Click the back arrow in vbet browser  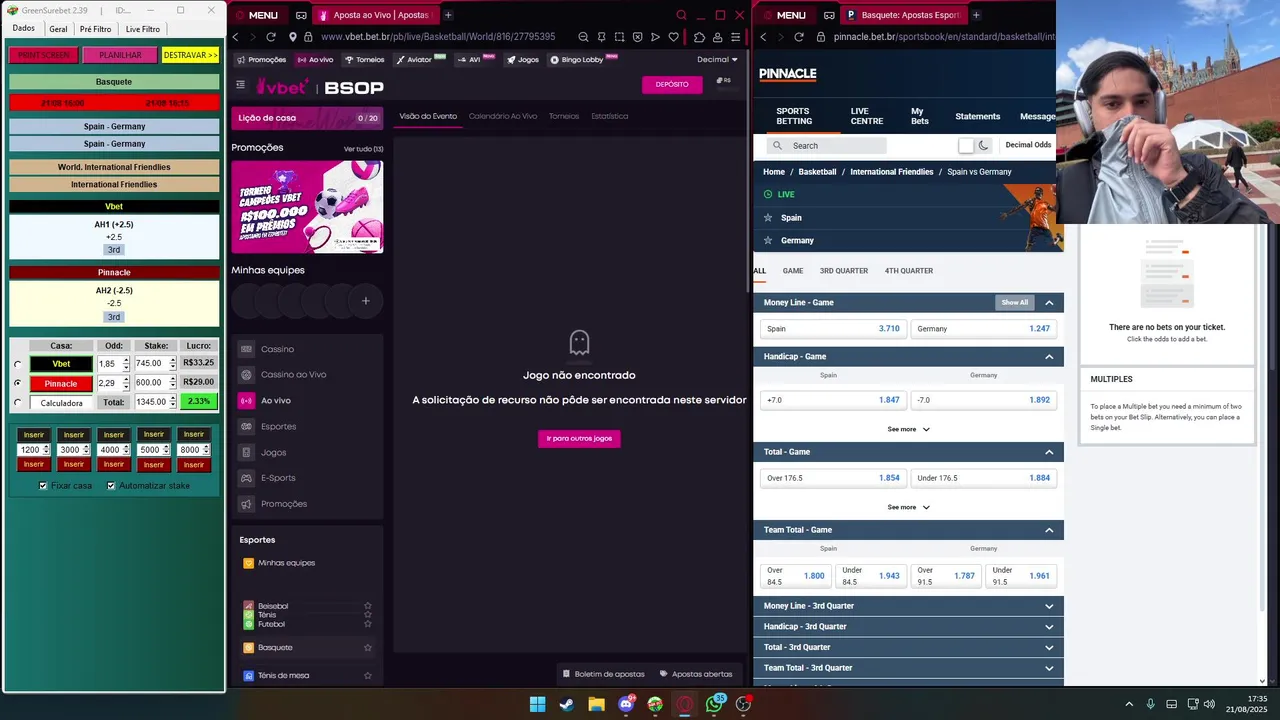click(235, 37)
